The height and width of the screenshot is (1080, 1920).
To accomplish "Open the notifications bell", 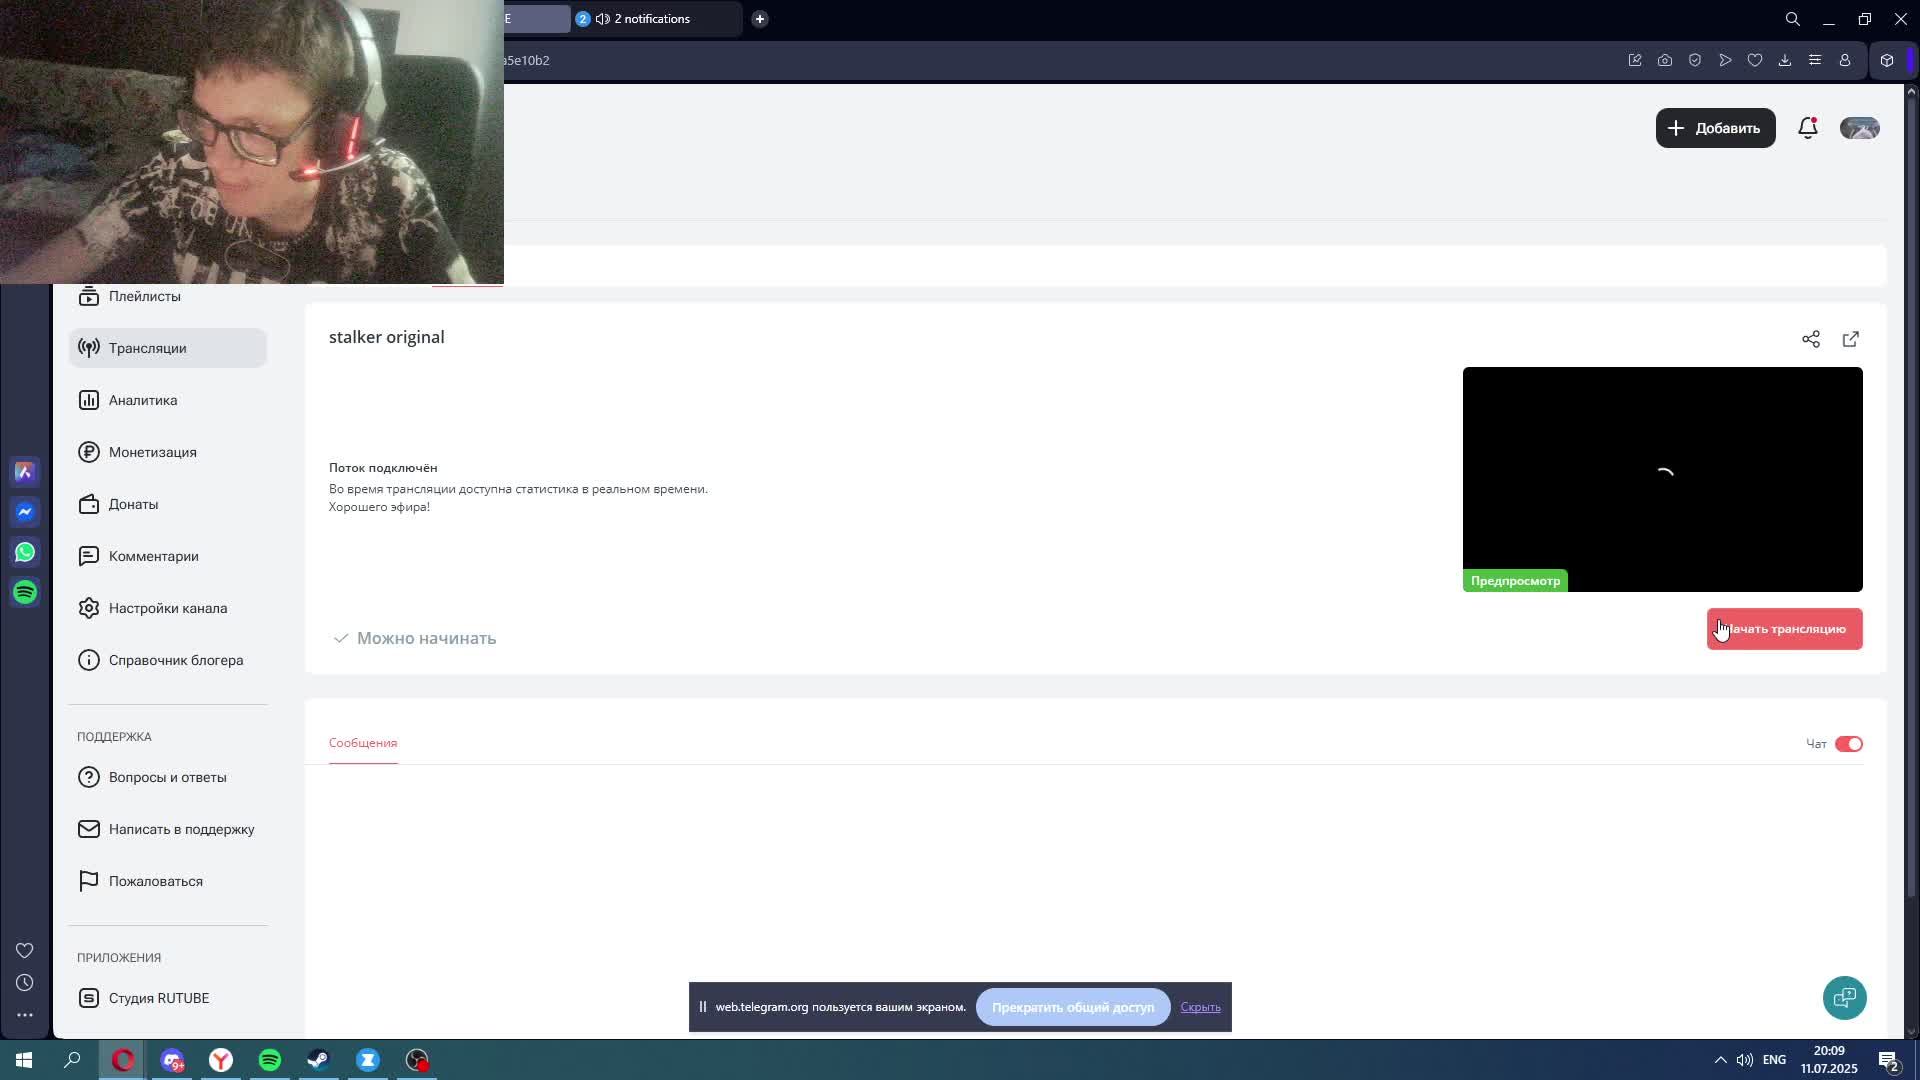I will click(x=1807, y=128).
